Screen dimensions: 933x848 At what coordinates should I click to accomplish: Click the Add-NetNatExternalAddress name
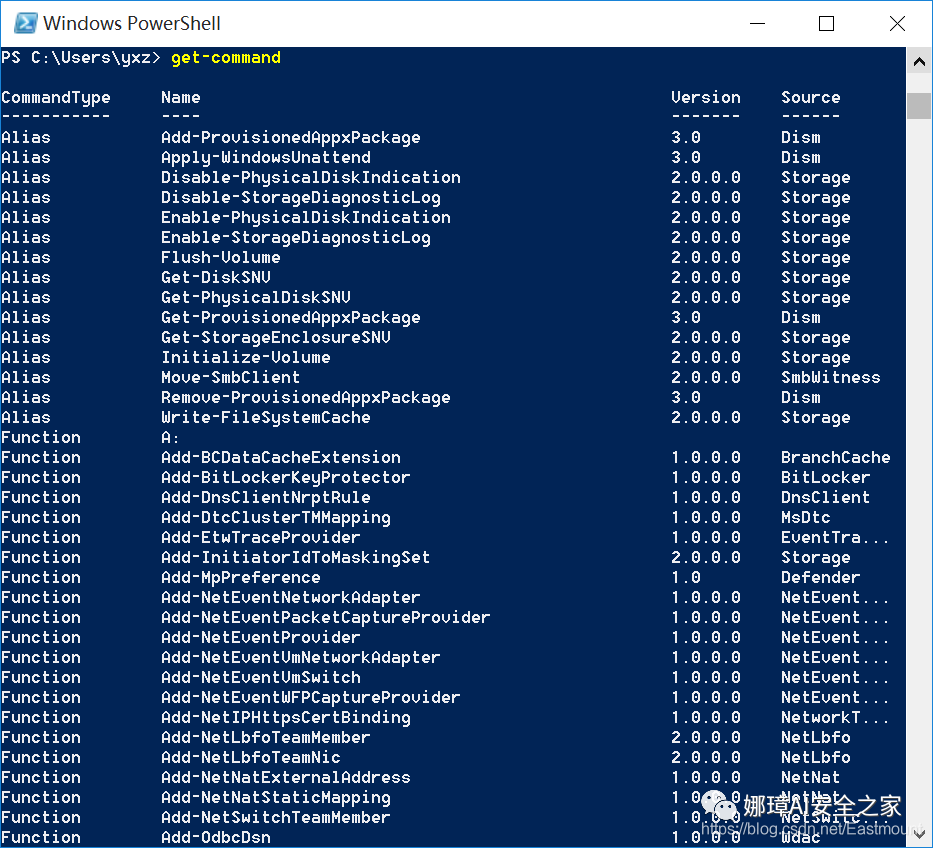(x=286, y=777)
